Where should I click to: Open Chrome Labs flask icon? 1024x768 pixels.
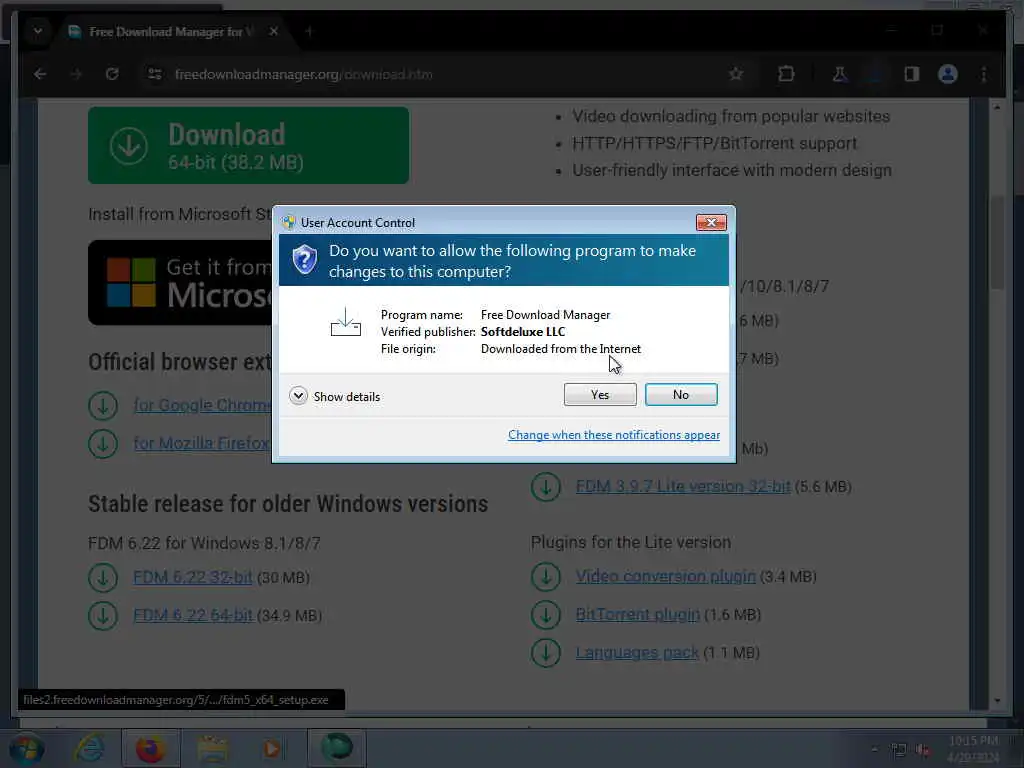coord(840,74)
